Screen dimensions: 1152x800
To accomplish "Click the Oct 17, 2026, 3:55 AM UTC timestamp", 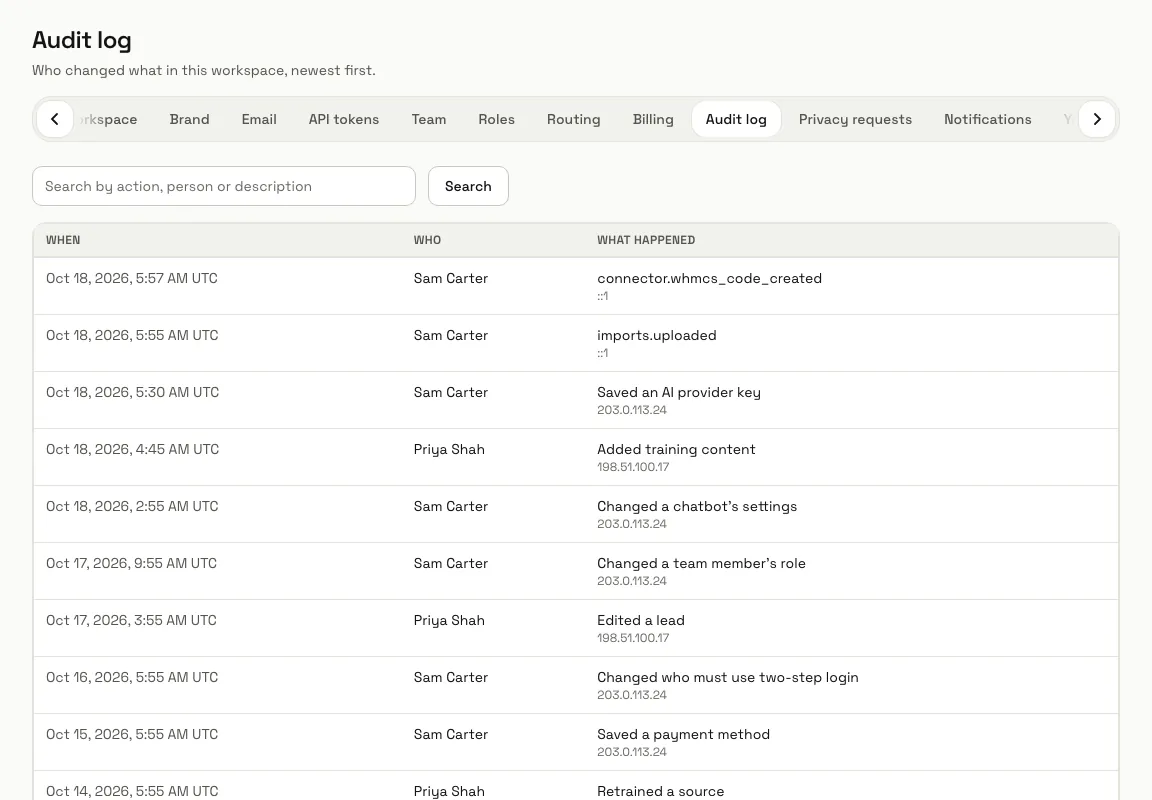I will (x=131, y=621).
